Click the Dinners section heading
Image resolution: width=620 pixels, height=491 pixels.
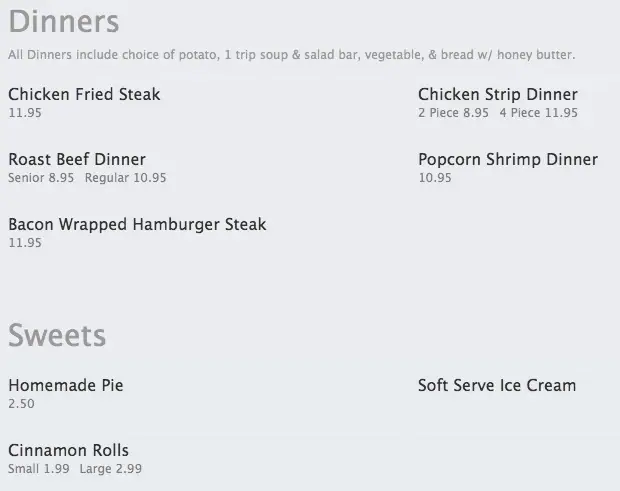coord(63,21)
